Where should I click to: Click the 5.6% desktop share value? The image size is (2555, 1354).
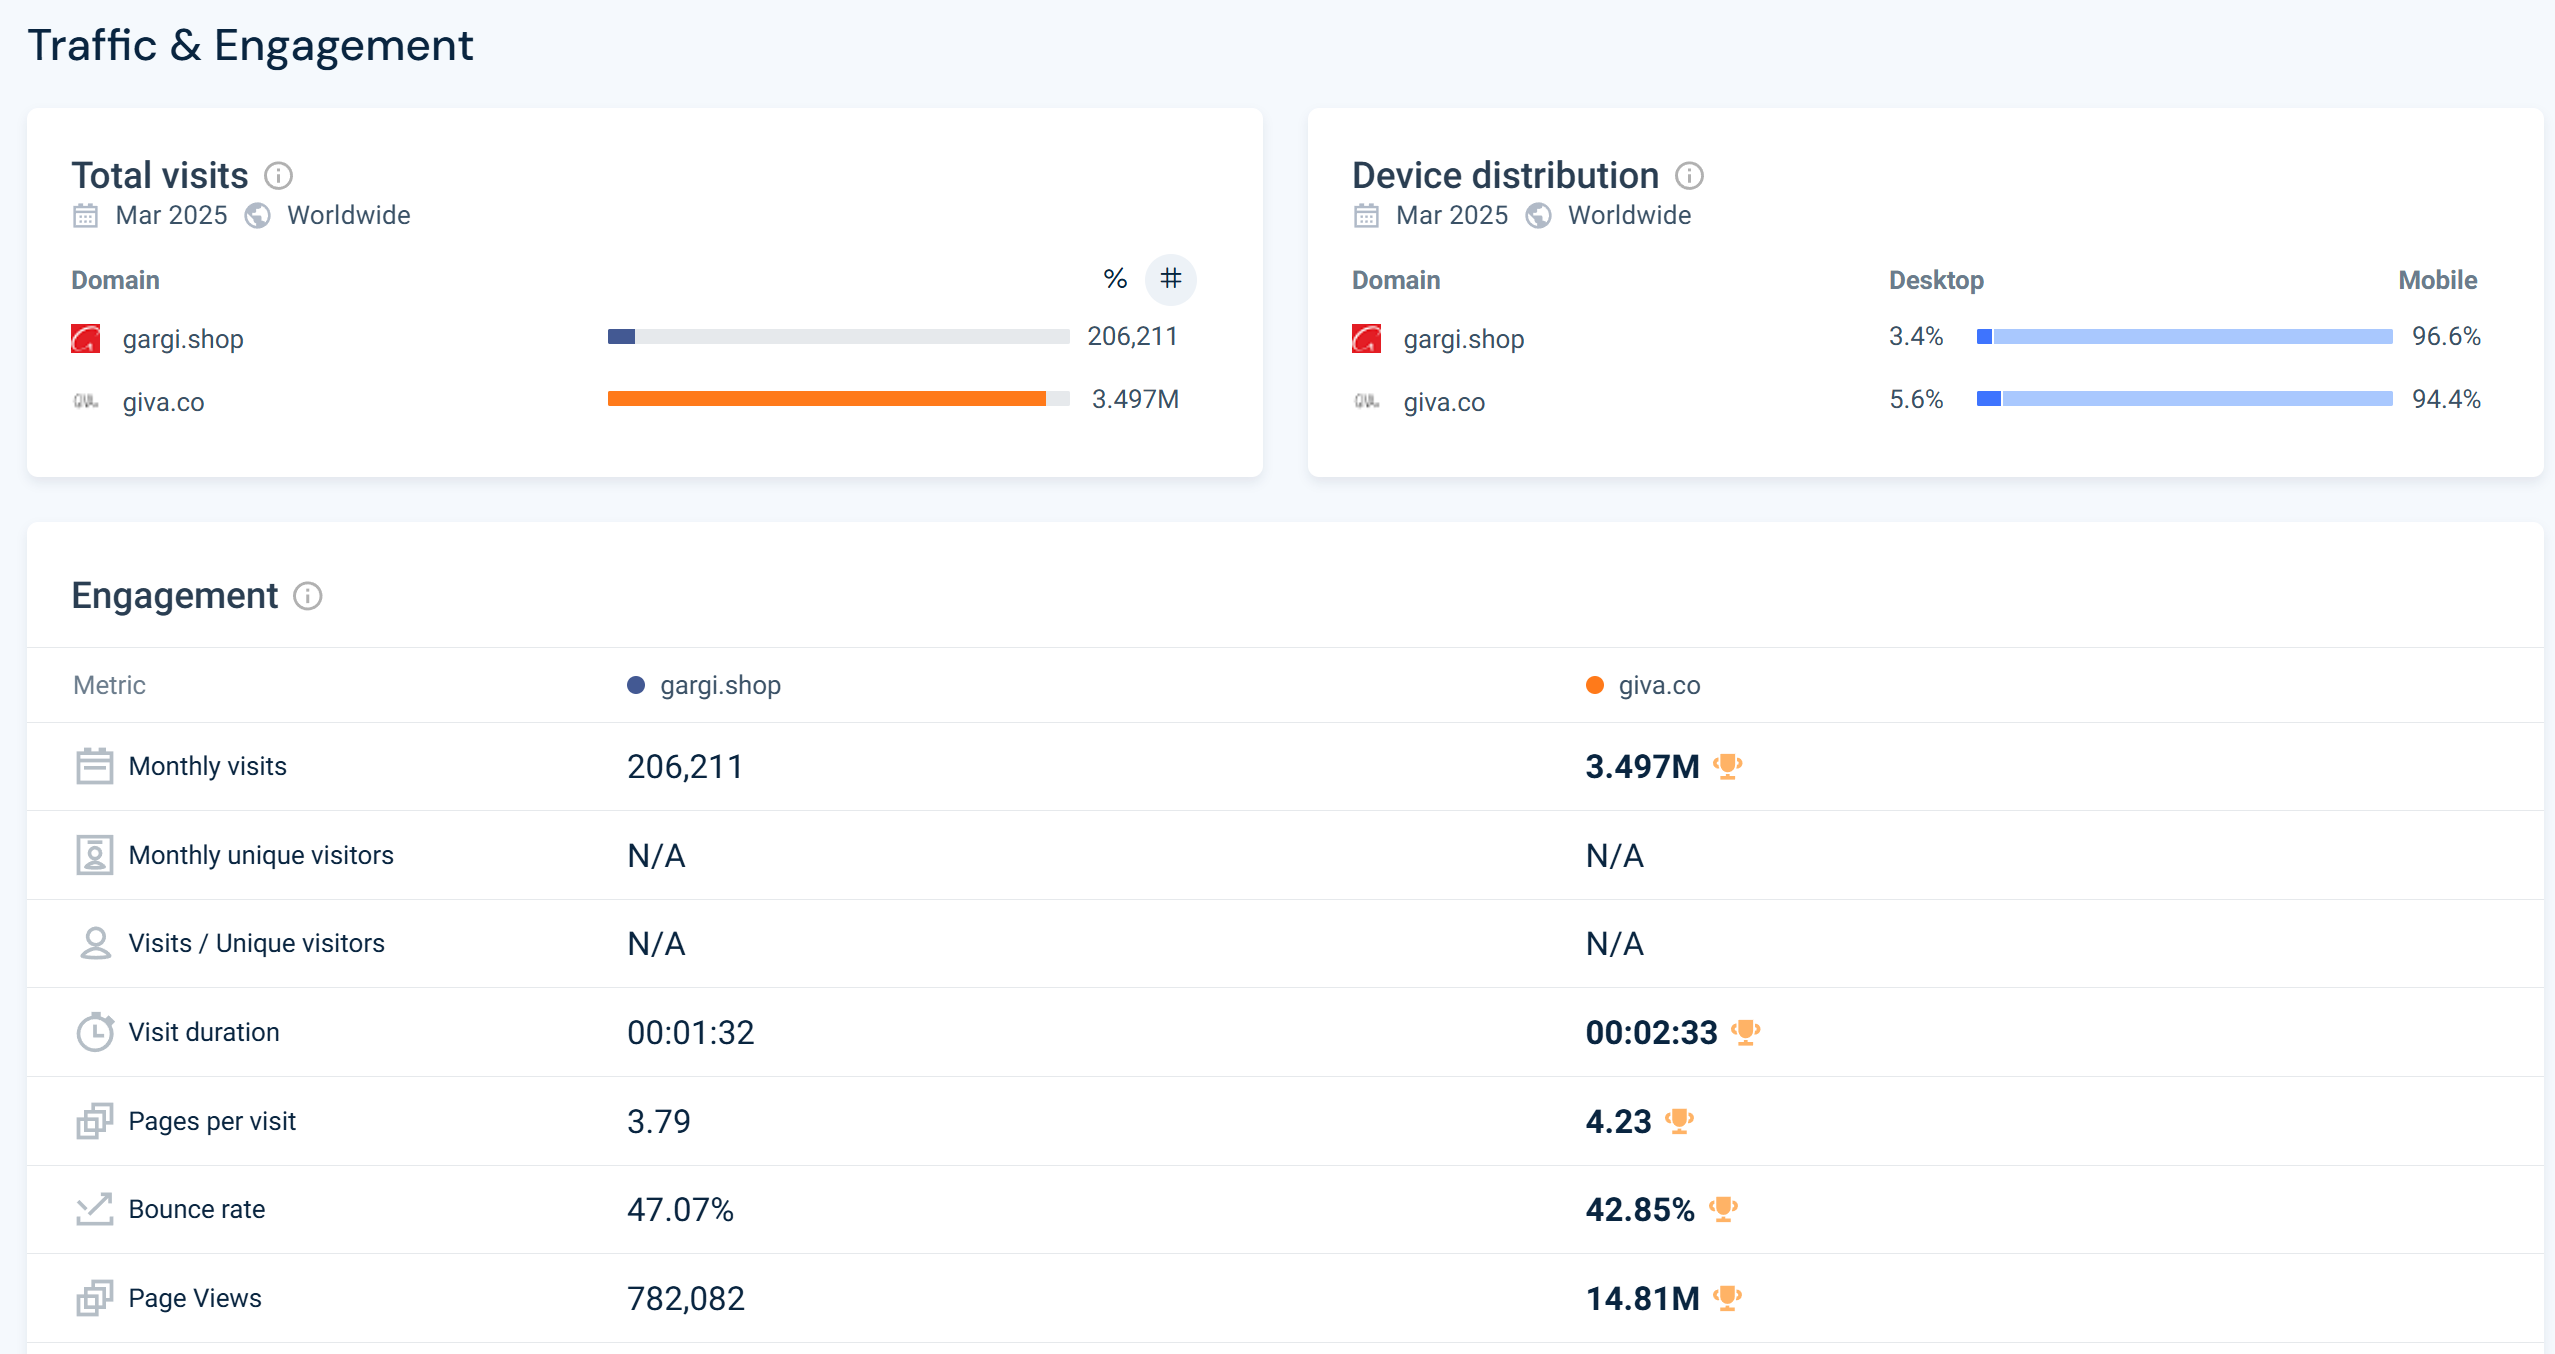point(1915,399)
